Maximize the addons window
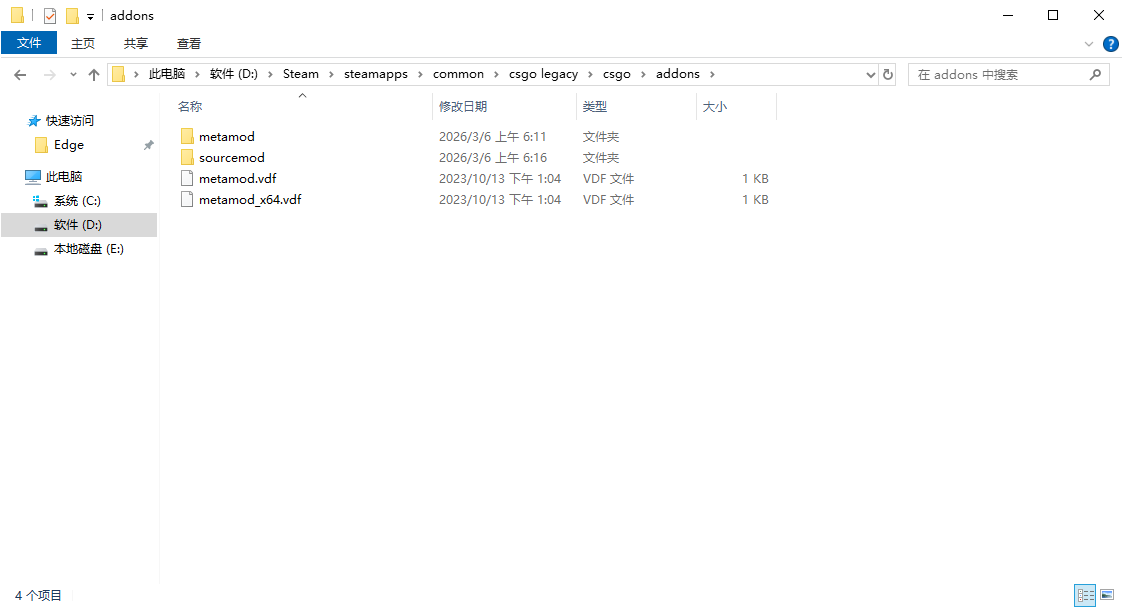The image size is (1123, 608). [x=1053, y=15]
